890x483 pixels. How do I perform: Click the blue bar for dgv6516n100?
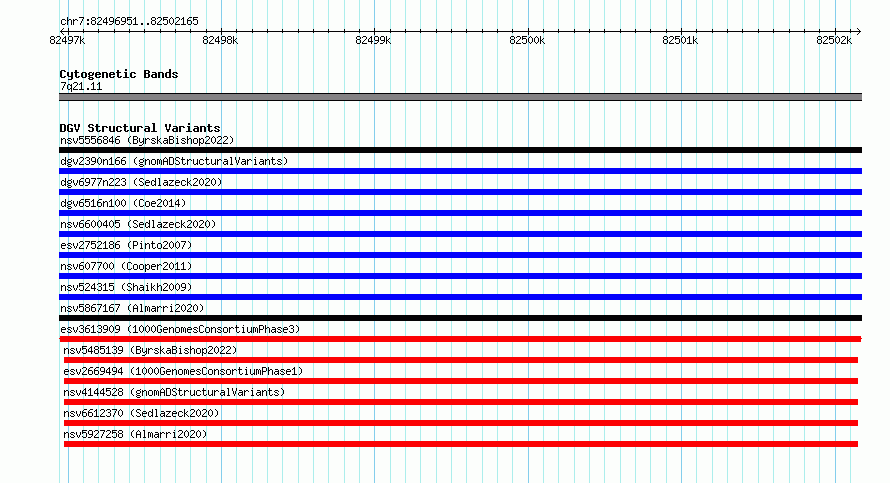pos(460,213)
